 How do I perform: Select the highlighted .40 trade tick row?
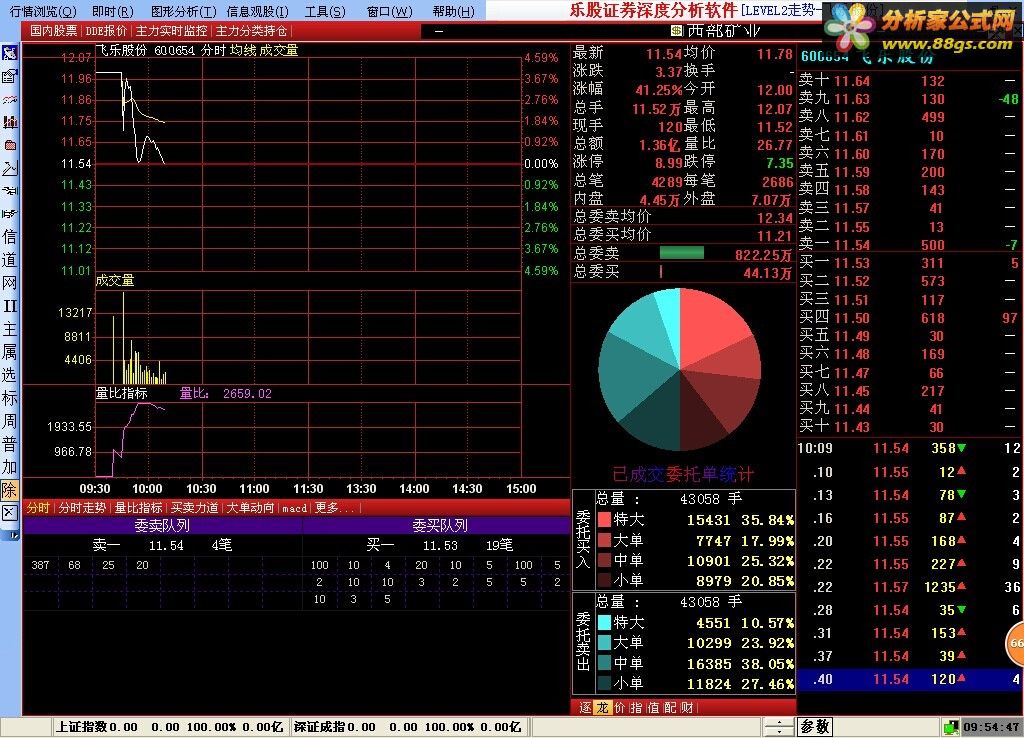tap(909, 679)
